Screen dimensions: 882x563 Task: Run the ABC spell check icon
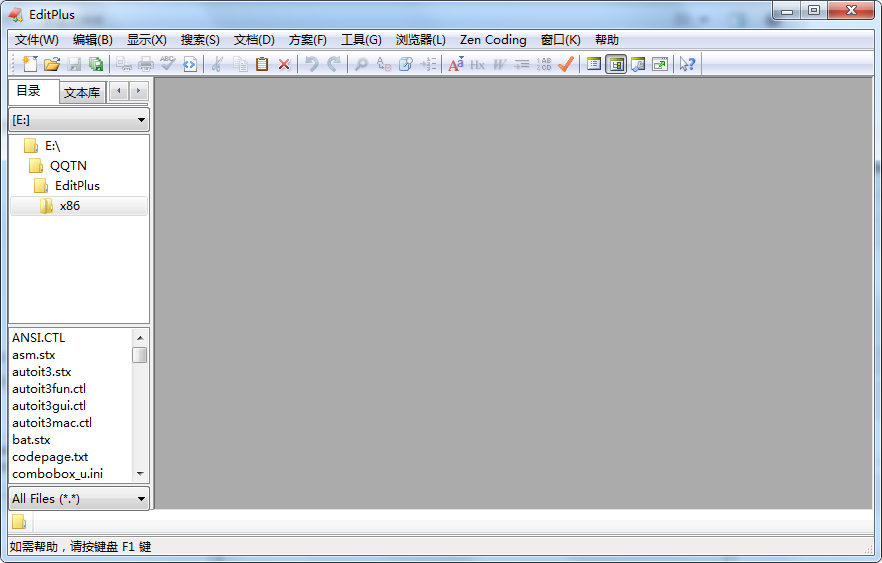click(x=168, y=64)
